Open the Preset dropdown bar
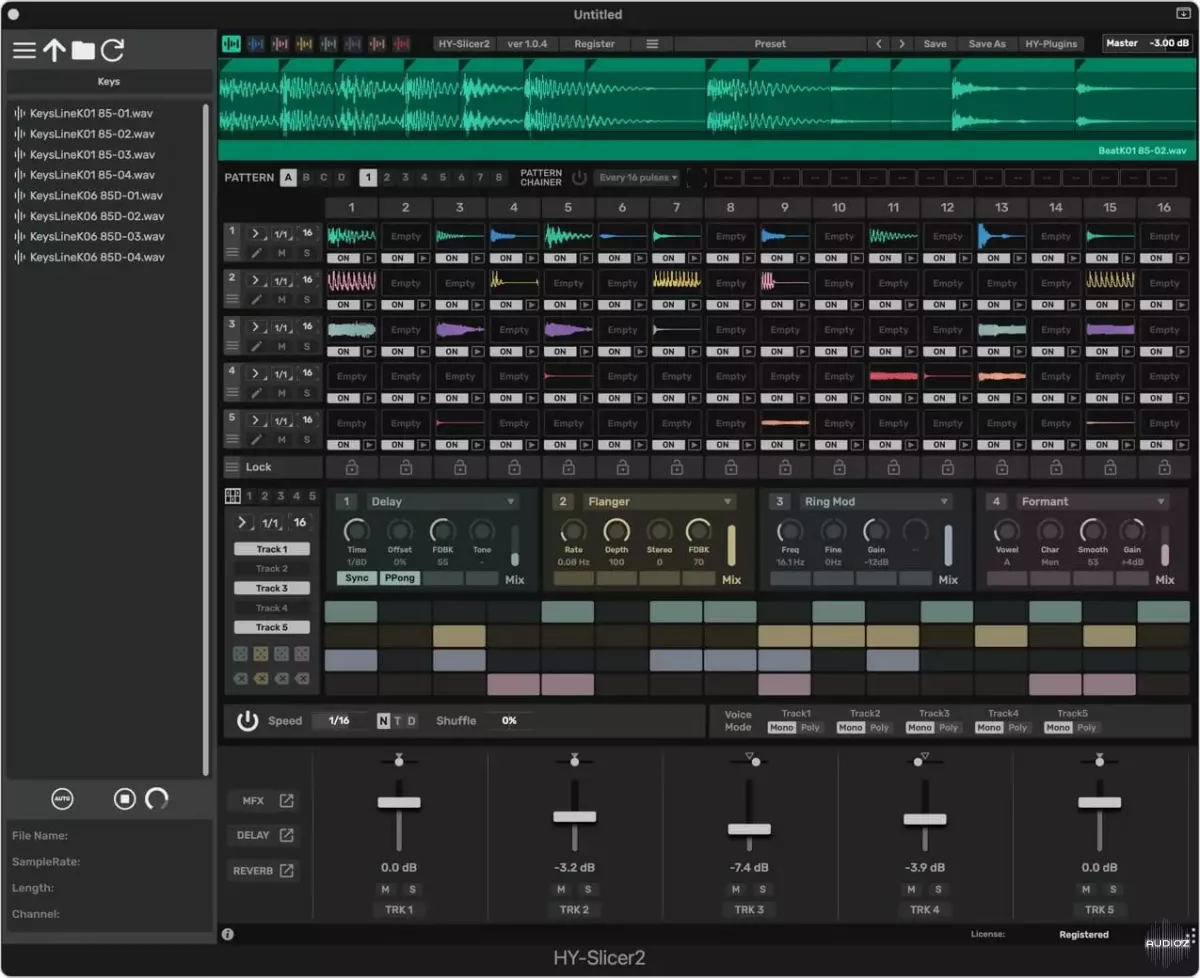The image size is (1200, 978). pyautogui.click(x=770, y=44)
